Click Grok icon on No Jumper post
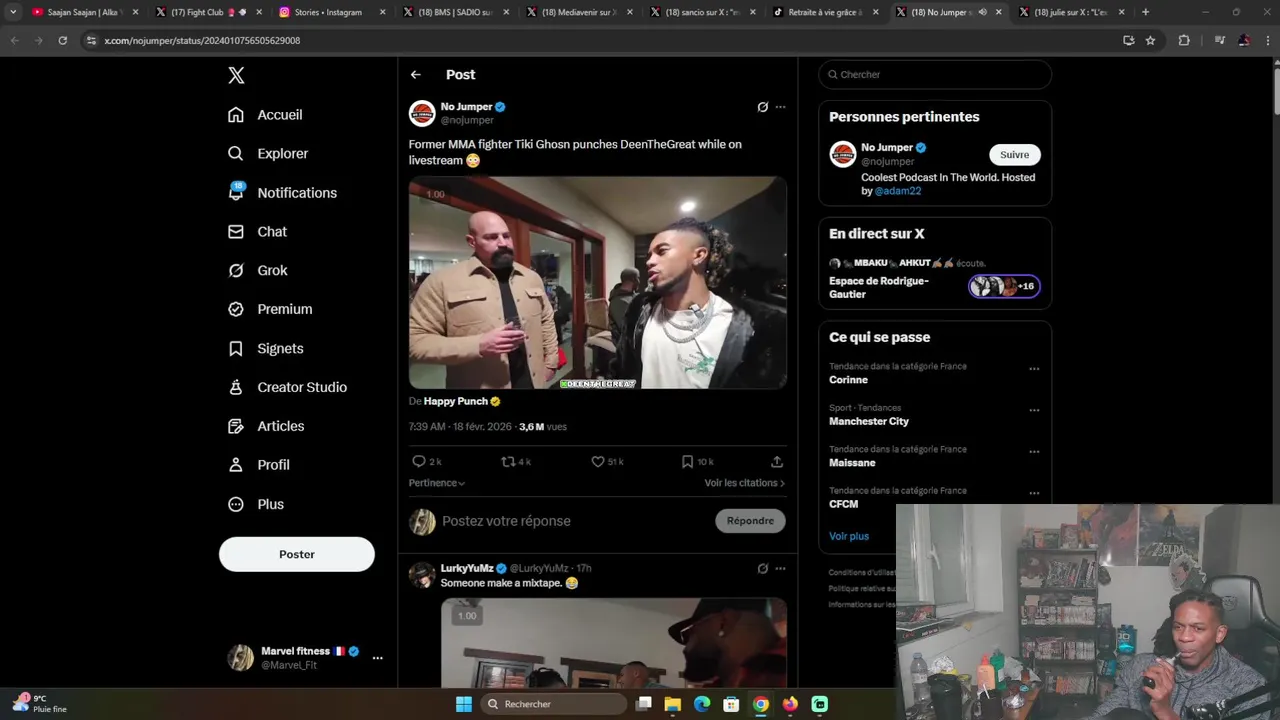Viewport: 1280px width, 720px height. [x=762, y=107]
